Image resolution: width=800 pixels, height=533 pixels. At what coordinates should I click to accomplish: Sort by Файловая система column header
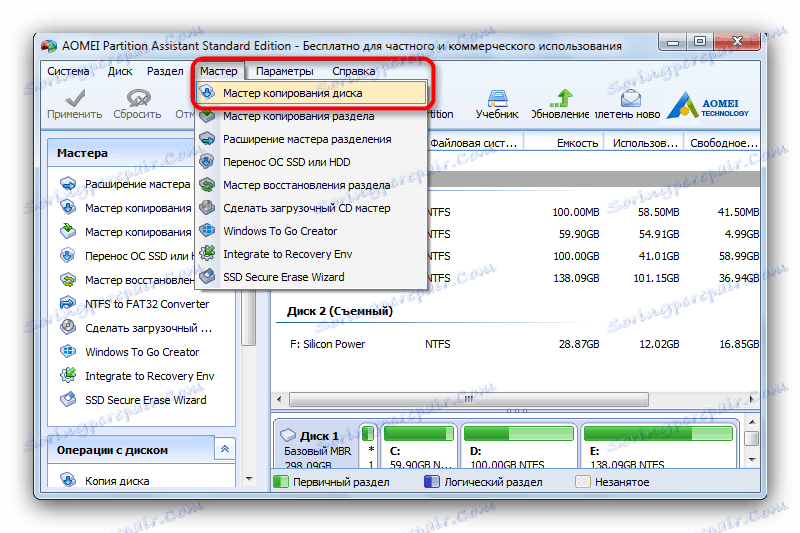(474, 143)
